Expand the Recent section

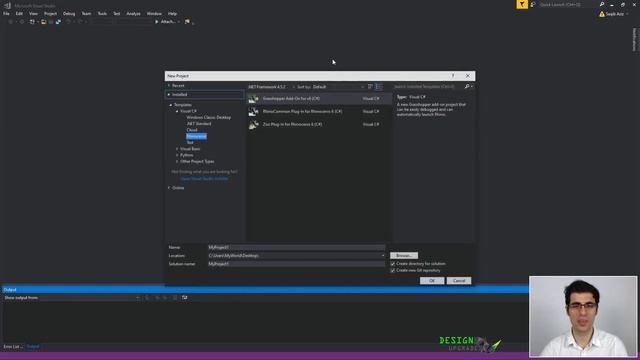[169, 86]
